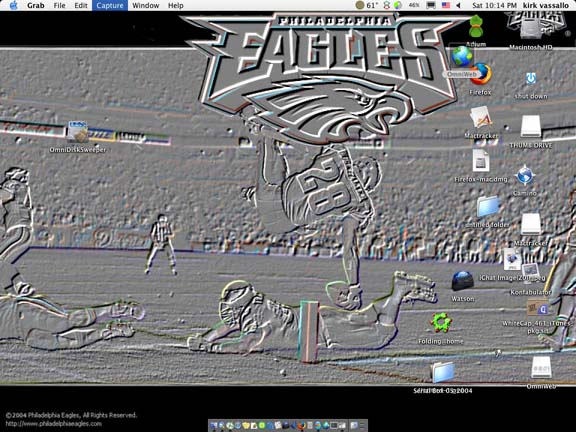Select the OmniWeb globe application icon
The image size is (576, 432).
pos(462,57)
